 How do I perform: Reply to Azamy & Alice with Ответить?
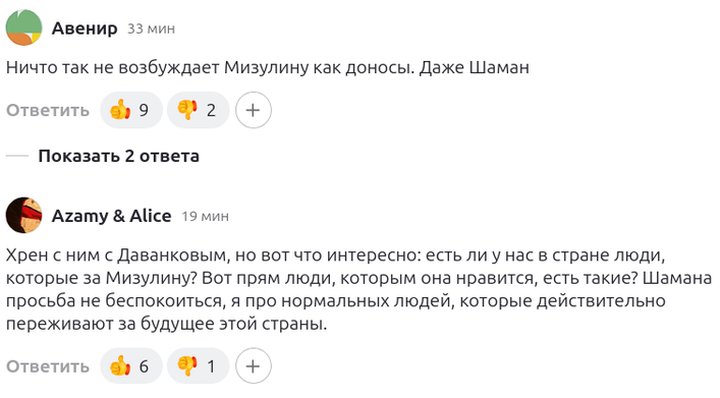[x=48, y=366]
